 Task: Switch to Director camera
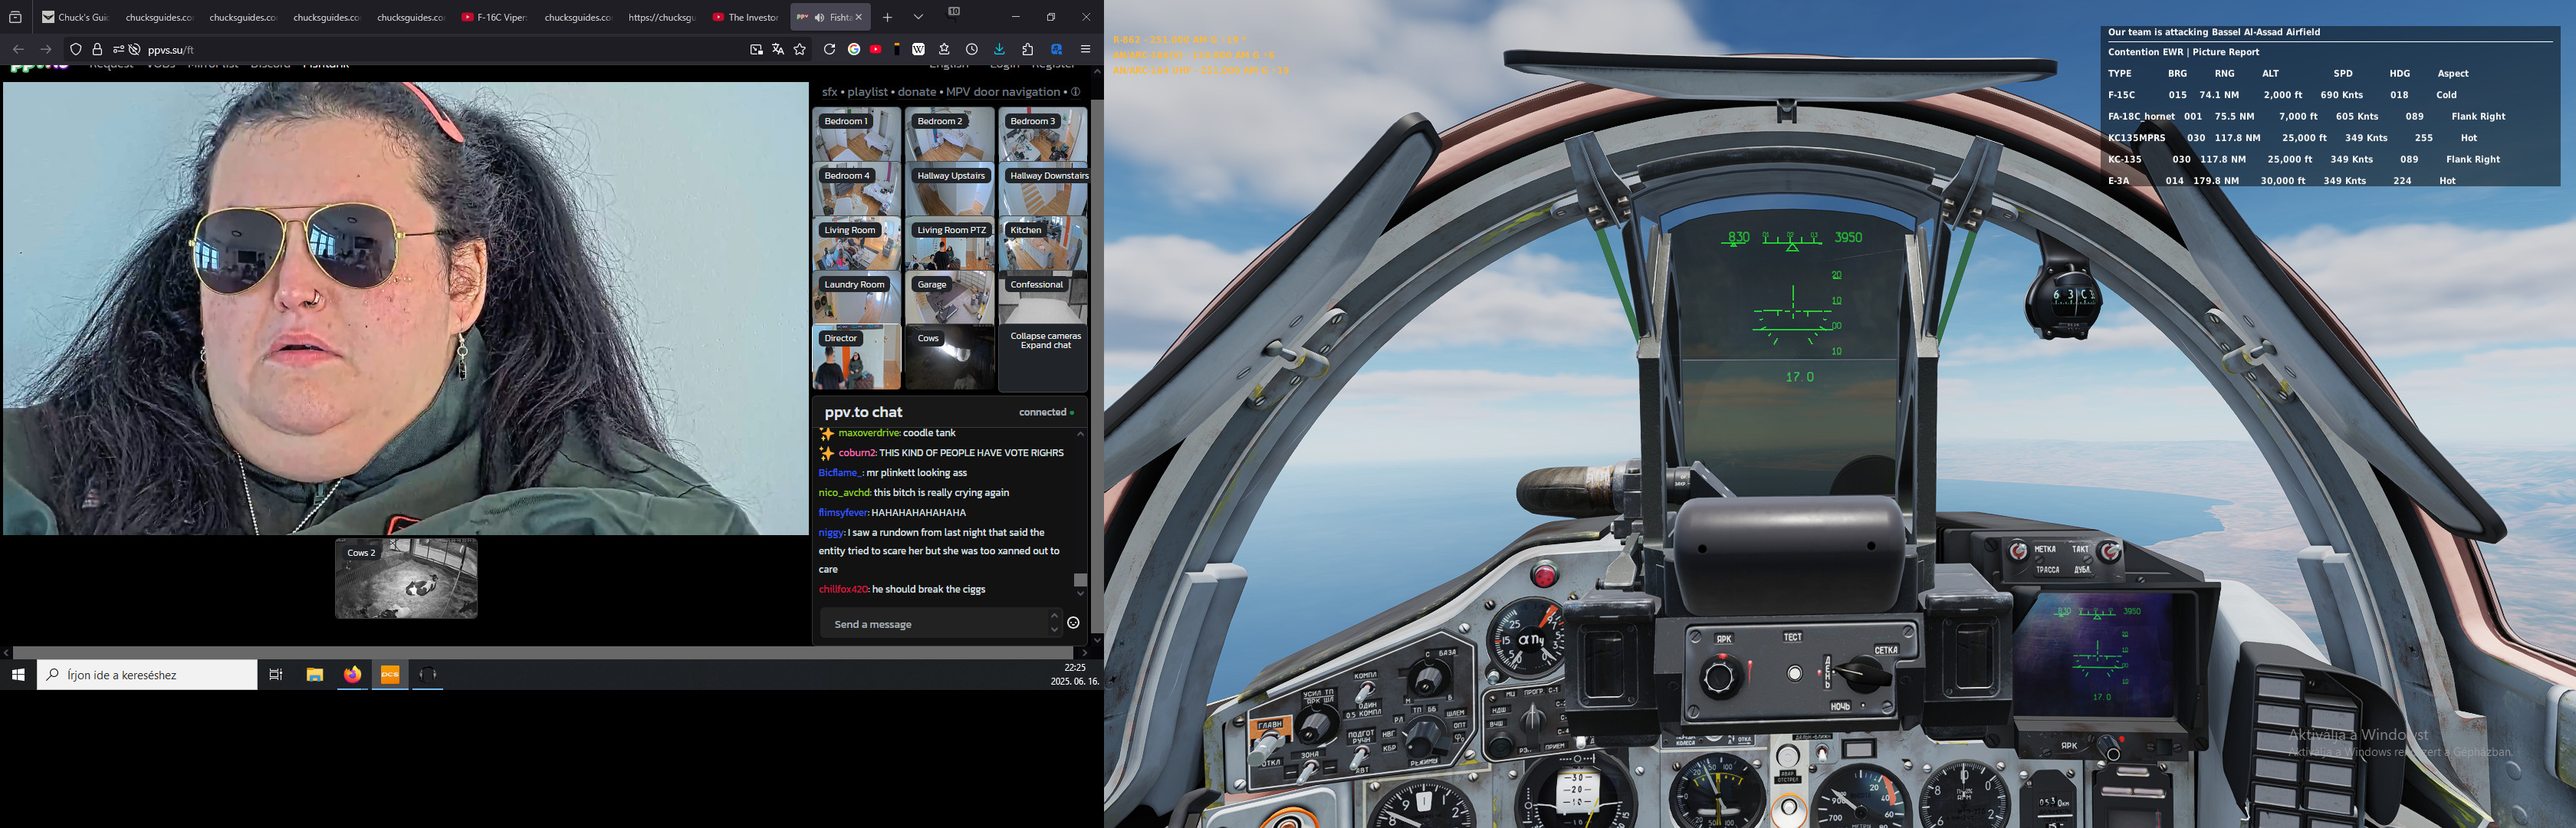click(x=857, y=358)
